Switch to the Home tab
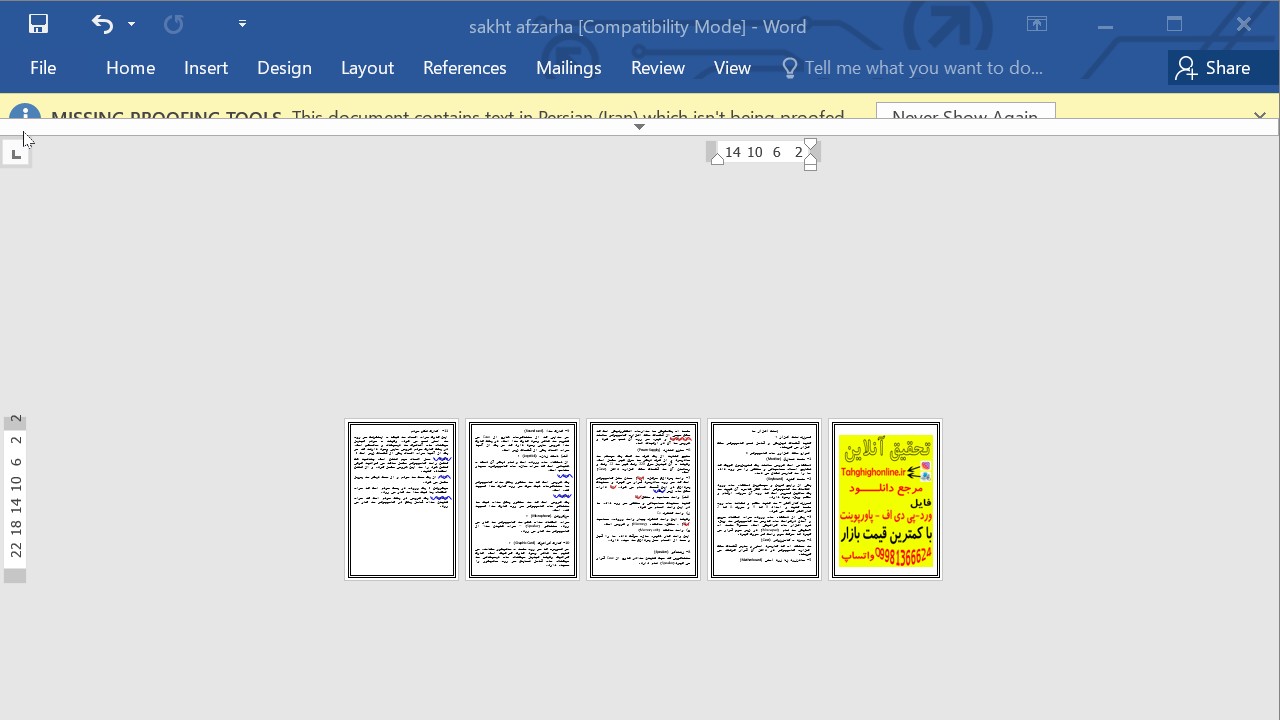The height and width of the screenshot is (720, 1280). click(130, 68)
